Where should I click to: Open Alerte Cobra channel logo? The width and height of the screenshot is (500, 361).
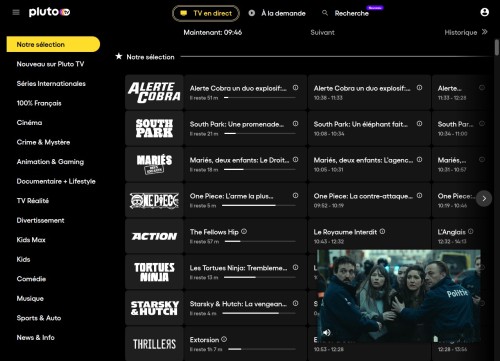click(154, 92)
